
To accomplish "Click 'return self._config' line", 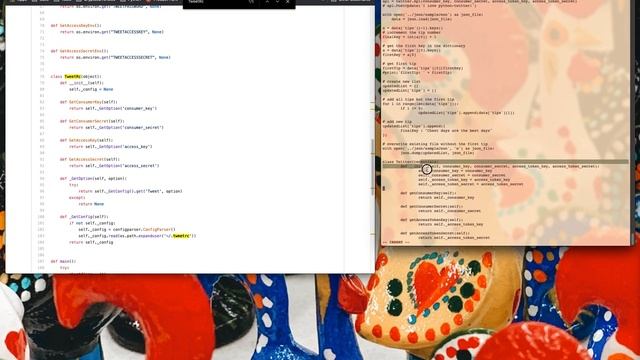I will [x=91, y=242].
